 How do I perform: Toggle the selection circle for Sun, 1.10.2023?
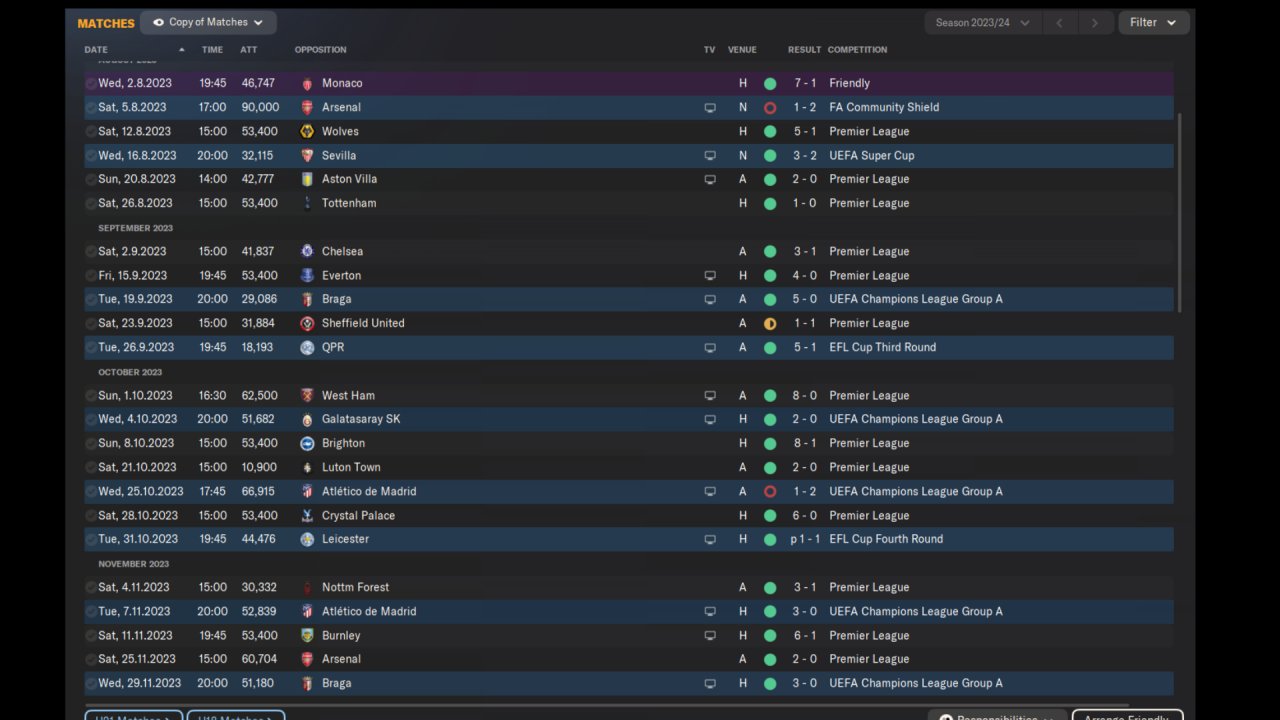[x=91, y=395]
